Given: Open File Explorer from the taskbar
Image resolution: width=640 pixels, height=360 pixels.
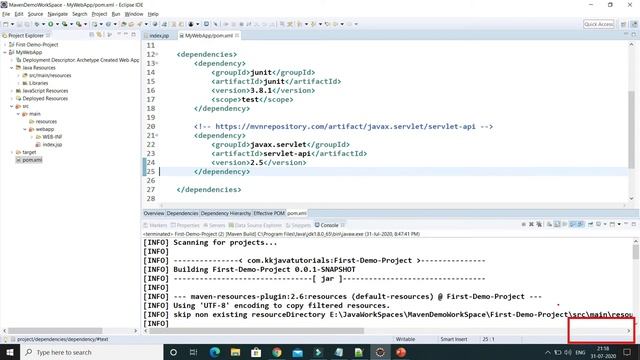Looking at the screenshot, I should (x=236, y=352).
